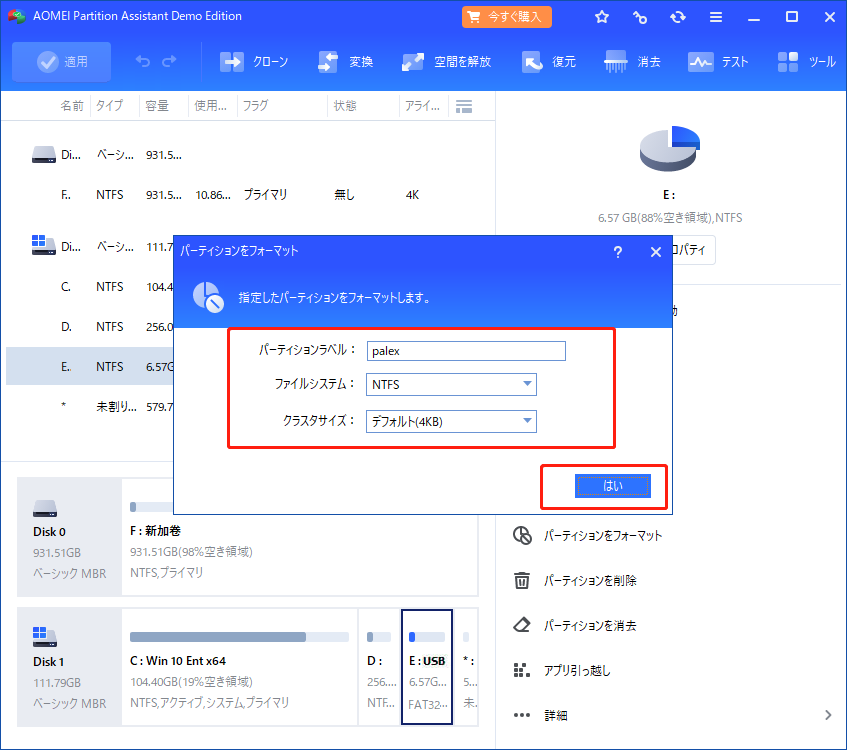Select C: Win 10 Ent x64 block

240,667
